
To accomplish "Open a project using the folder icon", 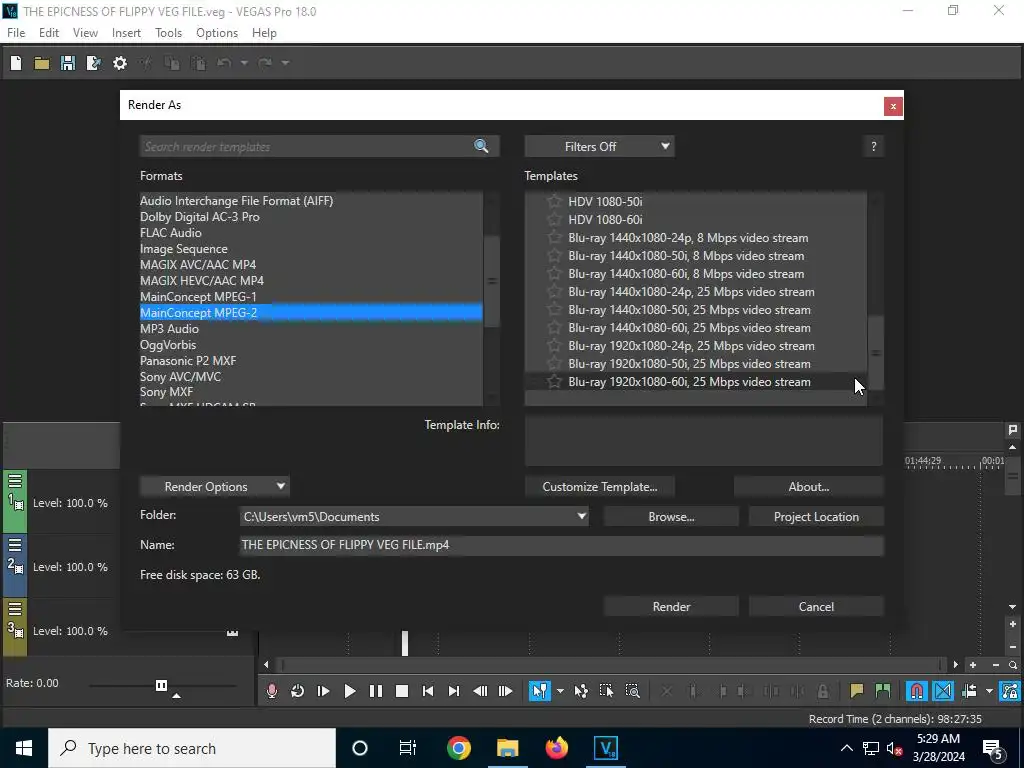I will tap(42, 63).
